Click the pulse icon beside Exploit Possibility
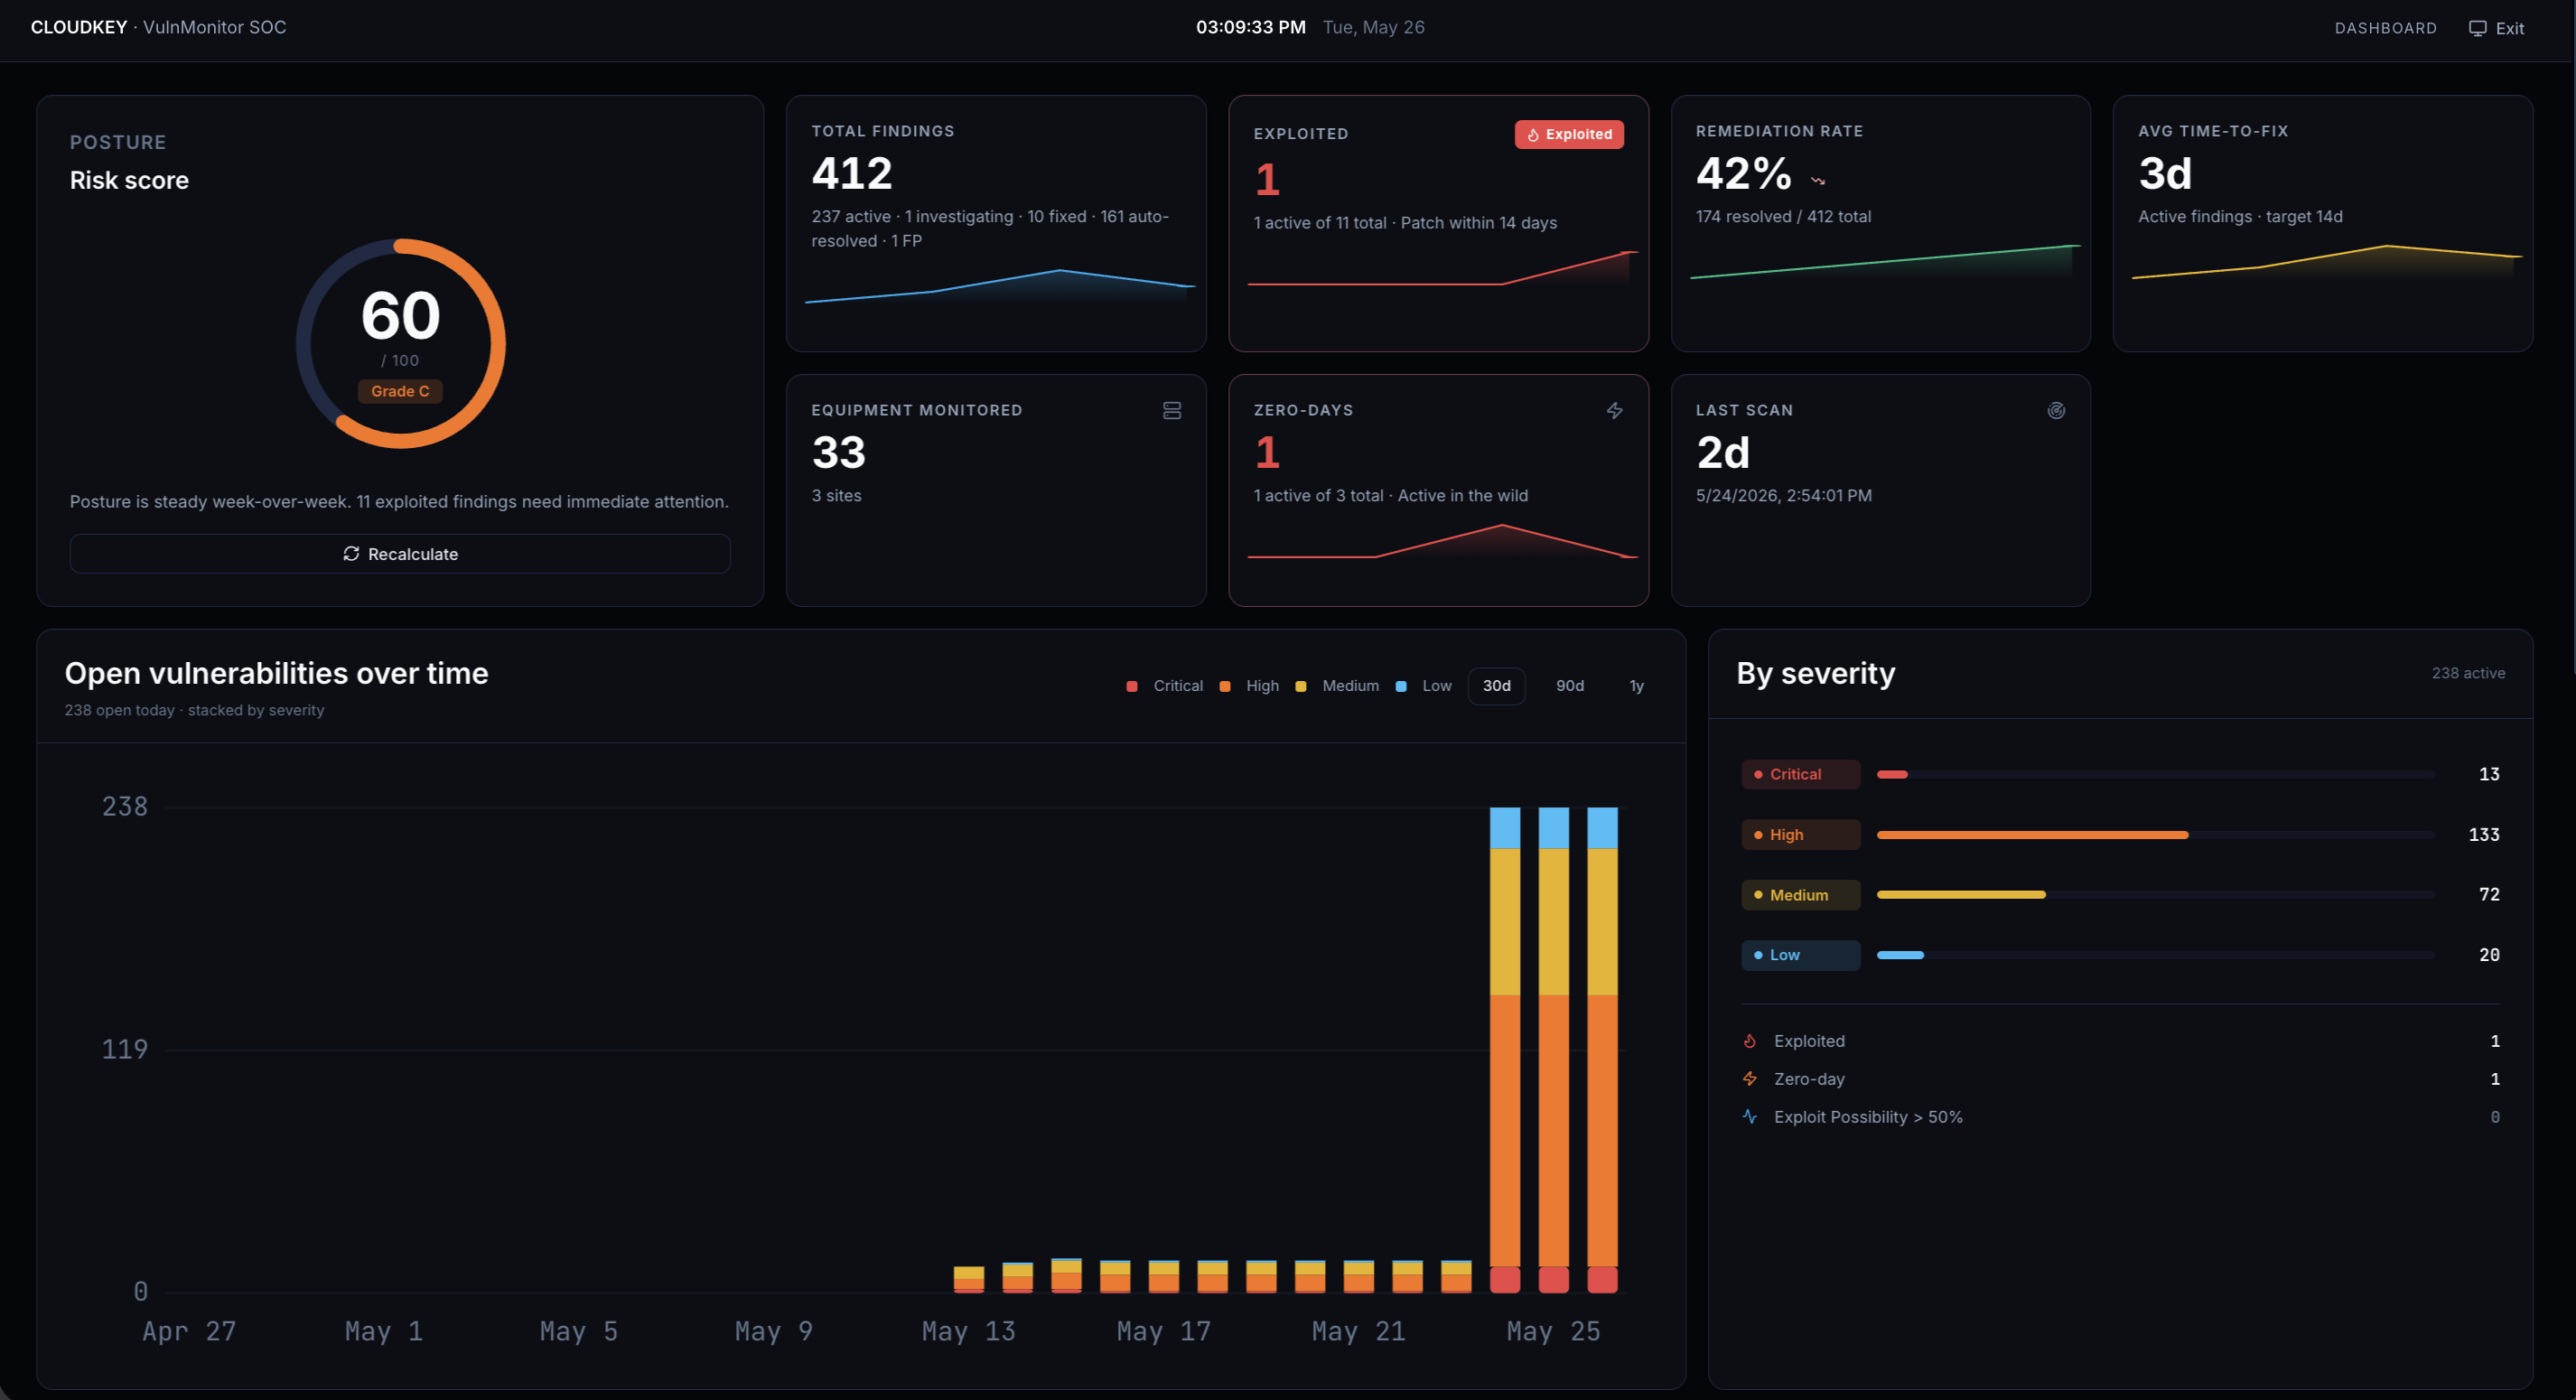This screenshot has width=2576, height=1400. click(x=1750, y=1117)
